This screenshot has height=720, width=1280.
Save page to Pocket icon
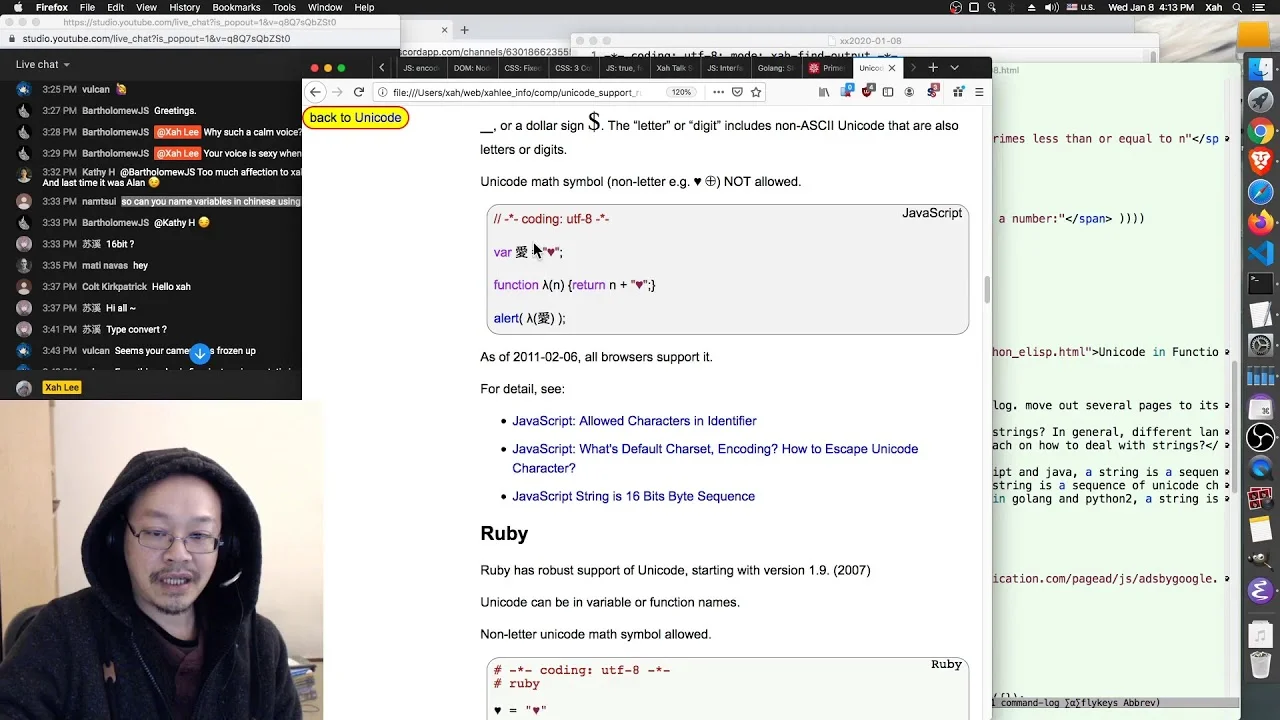tap(737, 92)
